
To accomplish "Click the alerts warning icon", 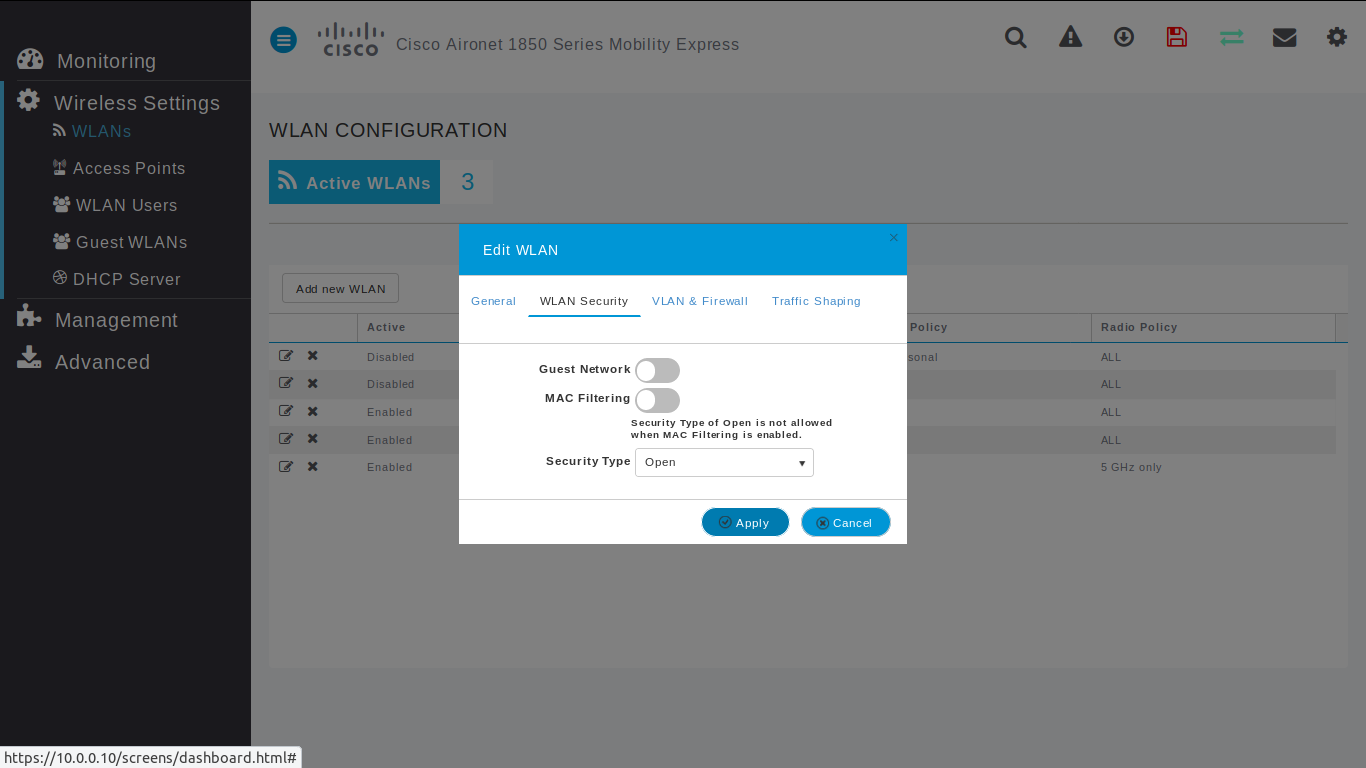I will 1070,37.
